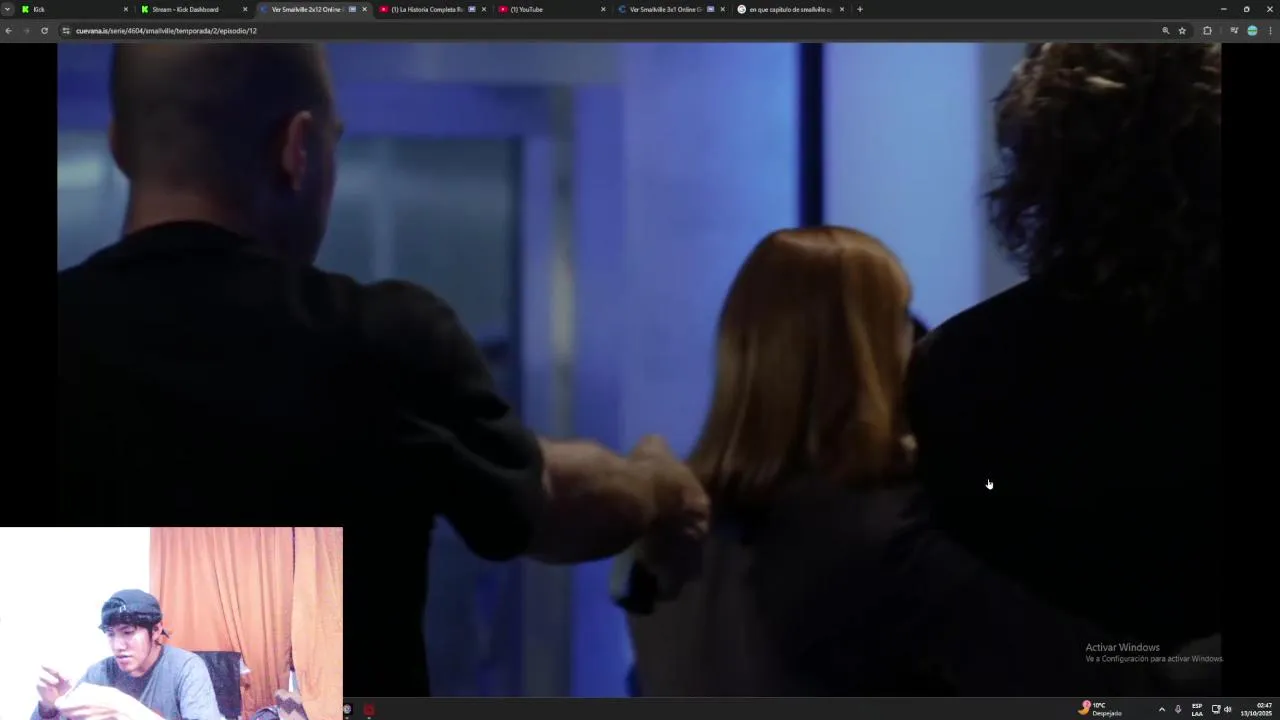1280x720 pixels.
Task: Switch to Stream - Kick Dashboard tab
Action: point(194,9)
